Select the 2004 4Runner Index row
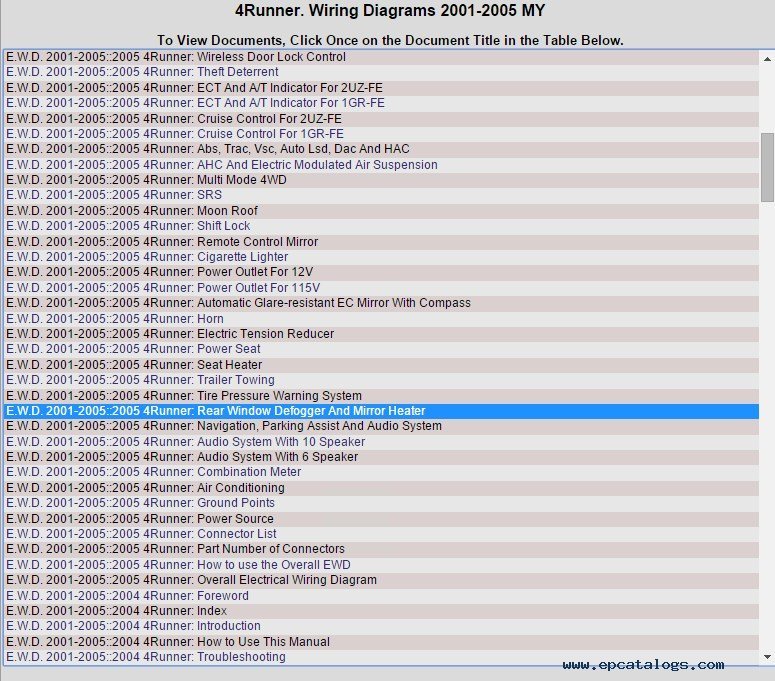The image size is (775, 681). click(x=381, y=611)
